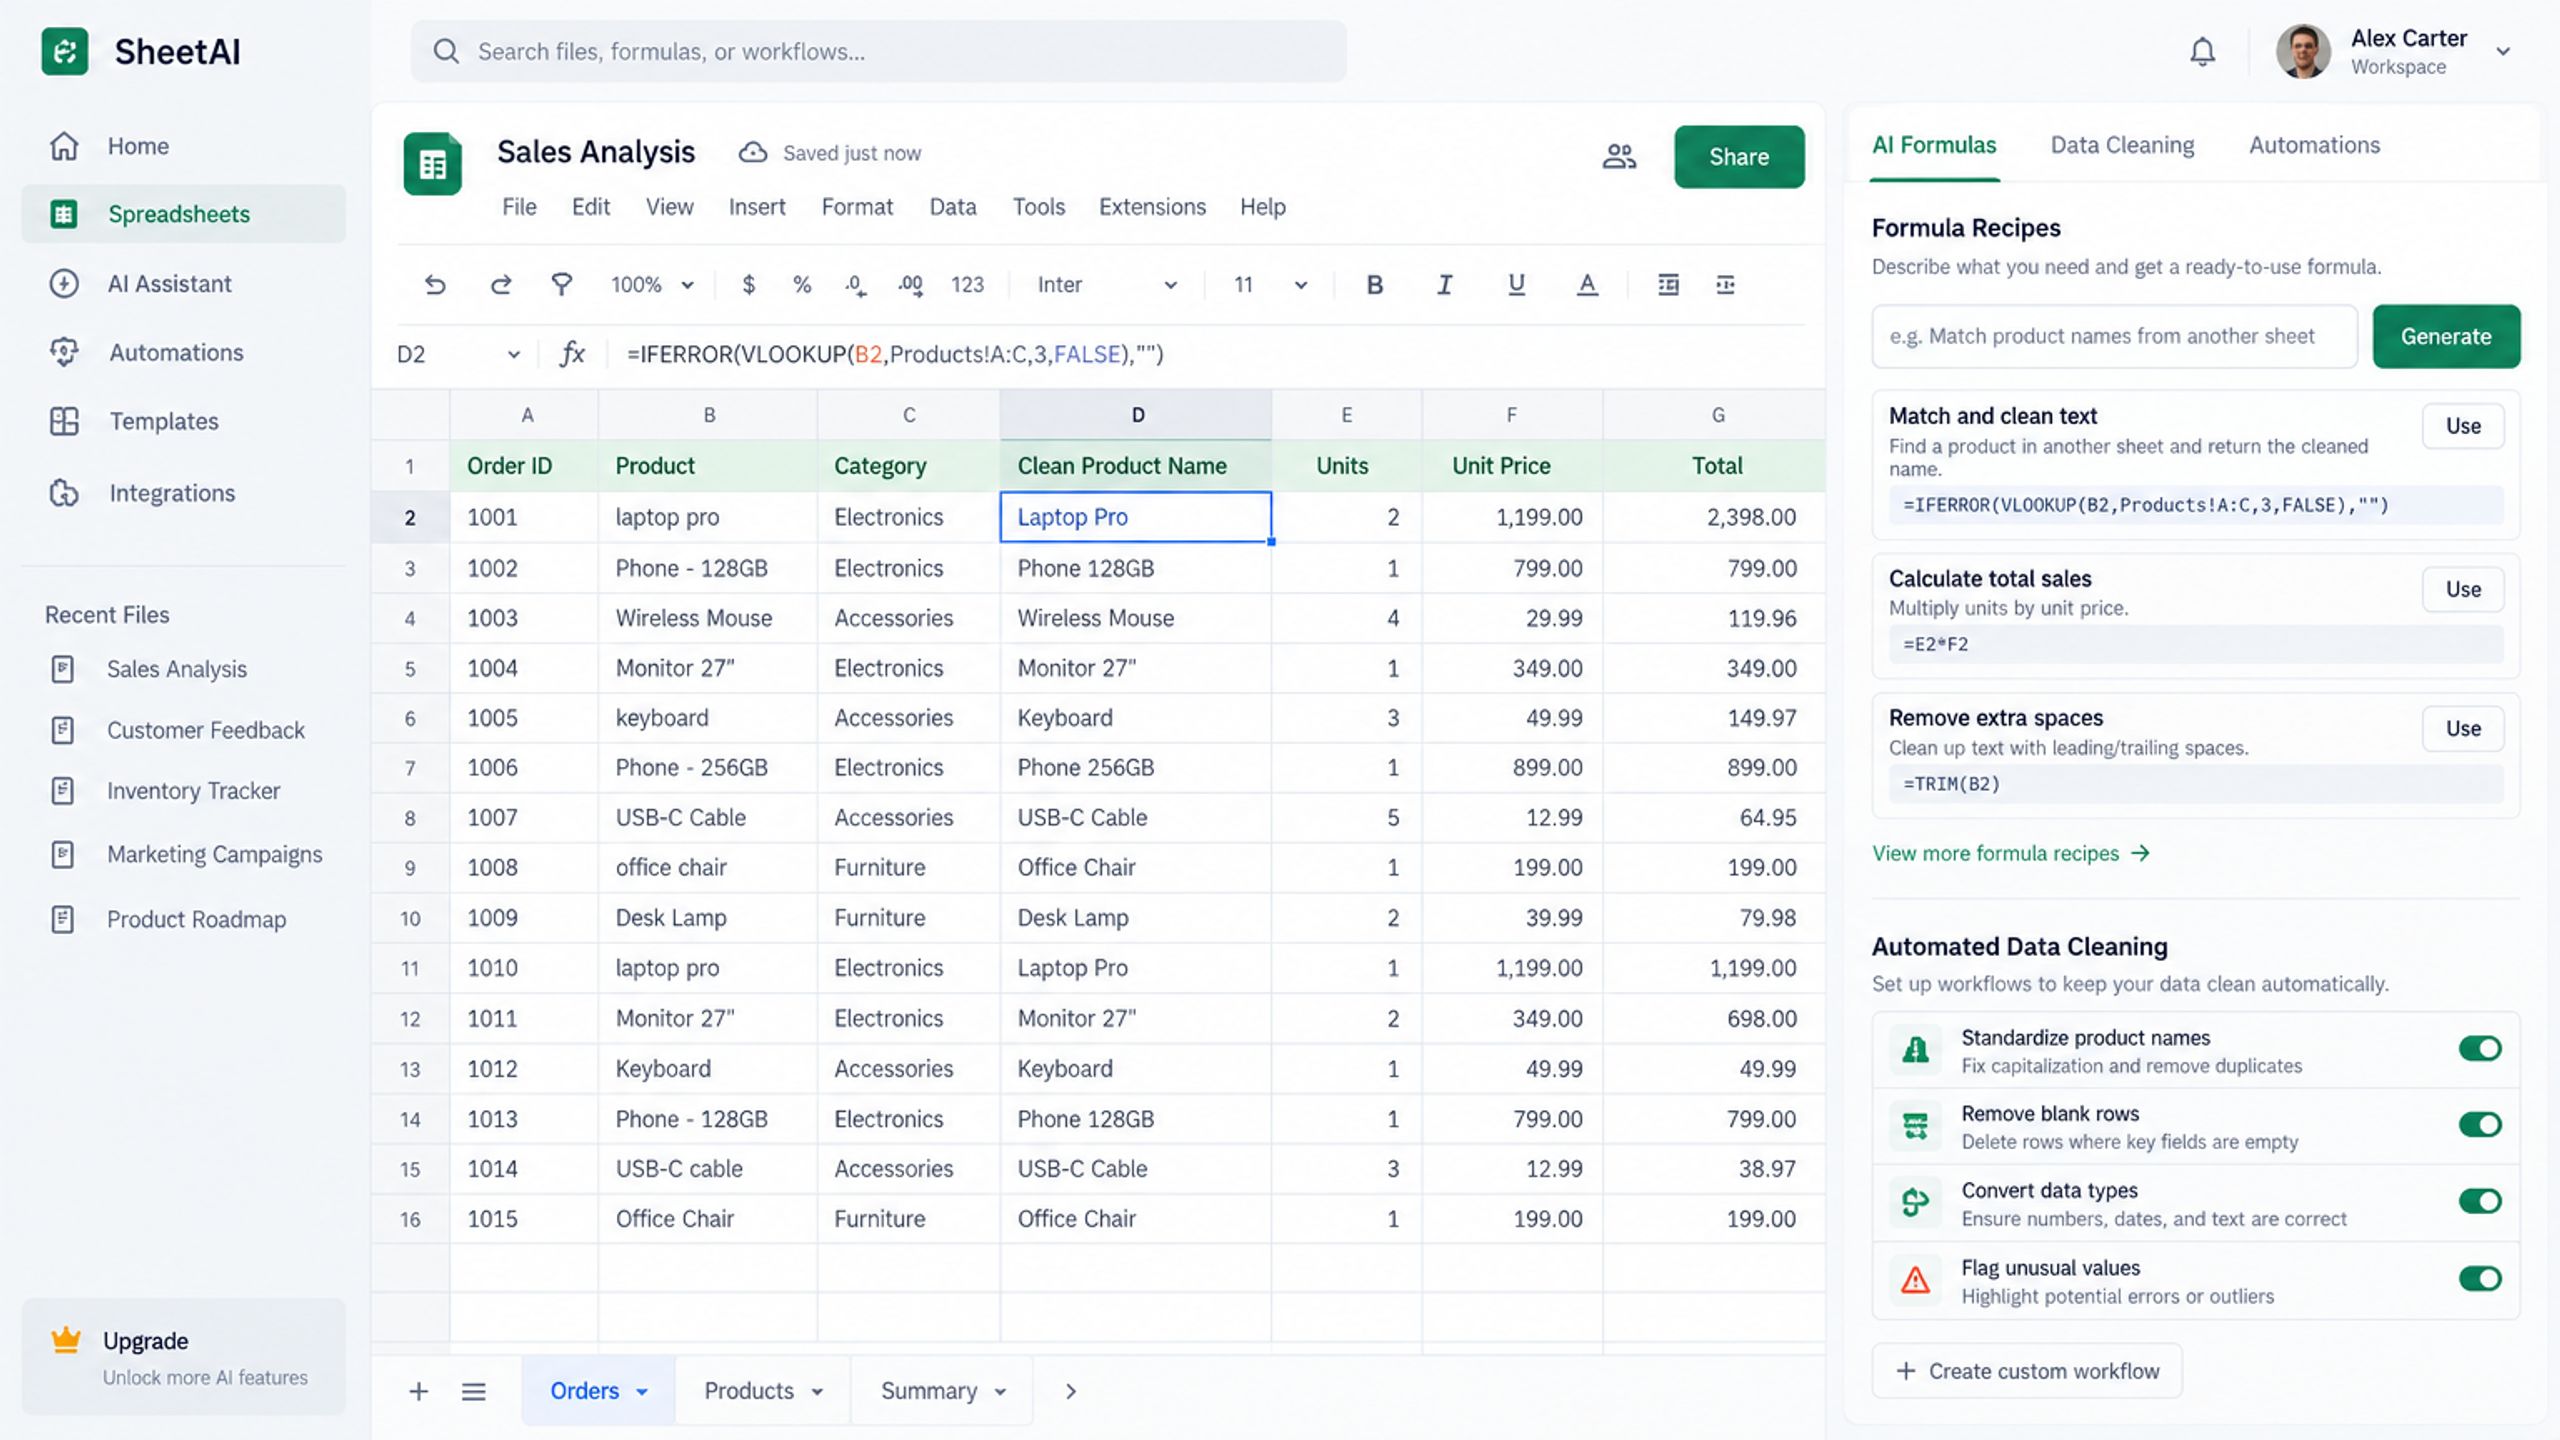Open all sheets list icon
Viewport: 2560px width, 1440px height.
tap(474, 1391)
